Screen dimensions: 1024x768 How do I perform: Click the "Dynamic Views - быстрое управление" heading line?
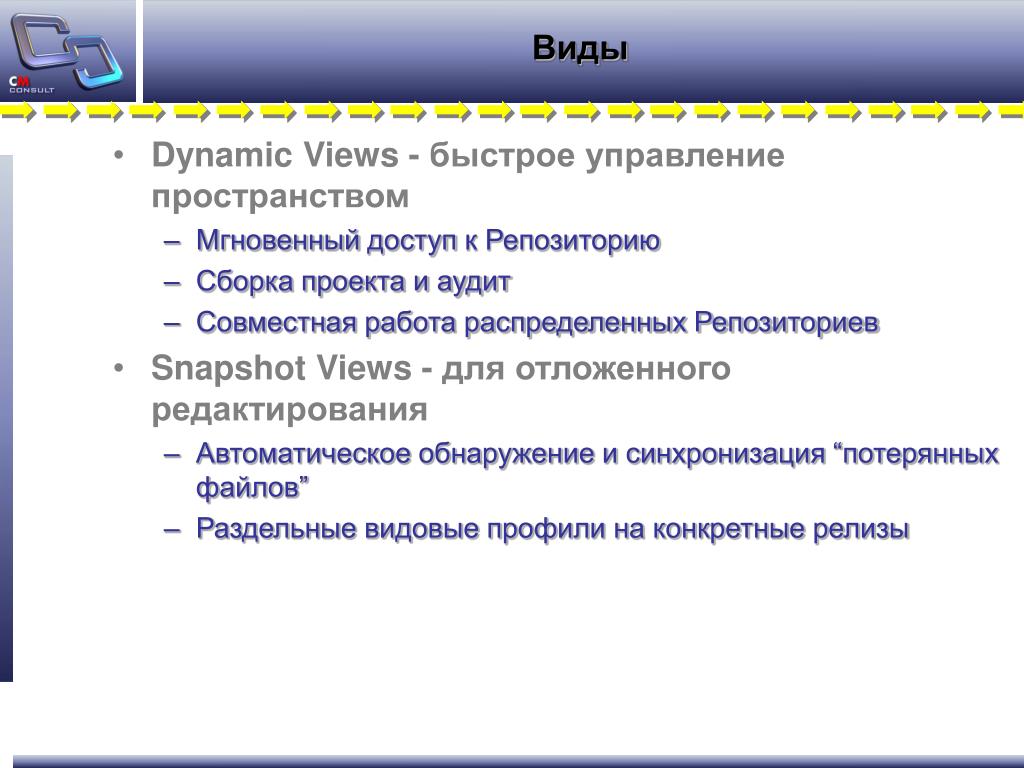coord(468,156)
